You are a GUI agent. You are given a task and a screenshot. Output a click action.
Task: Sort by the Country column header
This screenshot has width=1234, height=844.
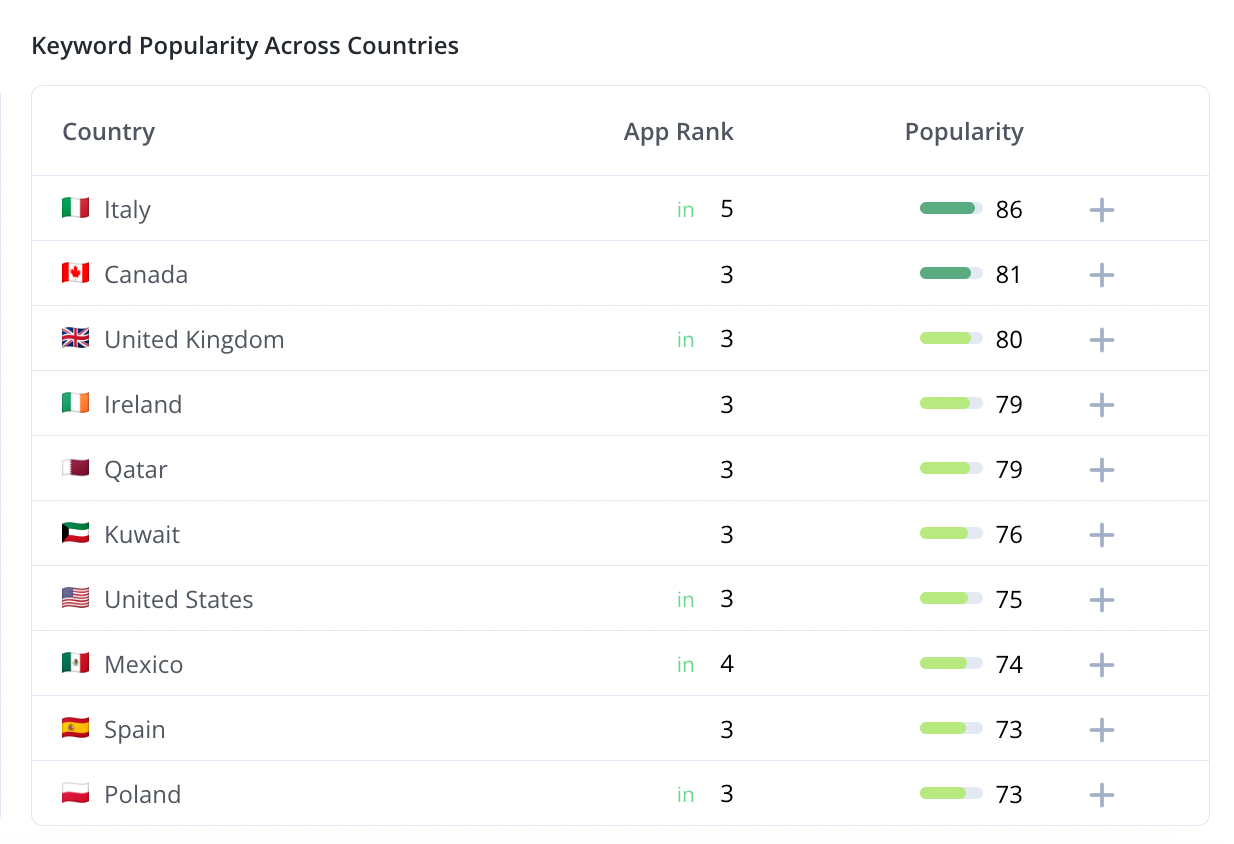[108, 132]
